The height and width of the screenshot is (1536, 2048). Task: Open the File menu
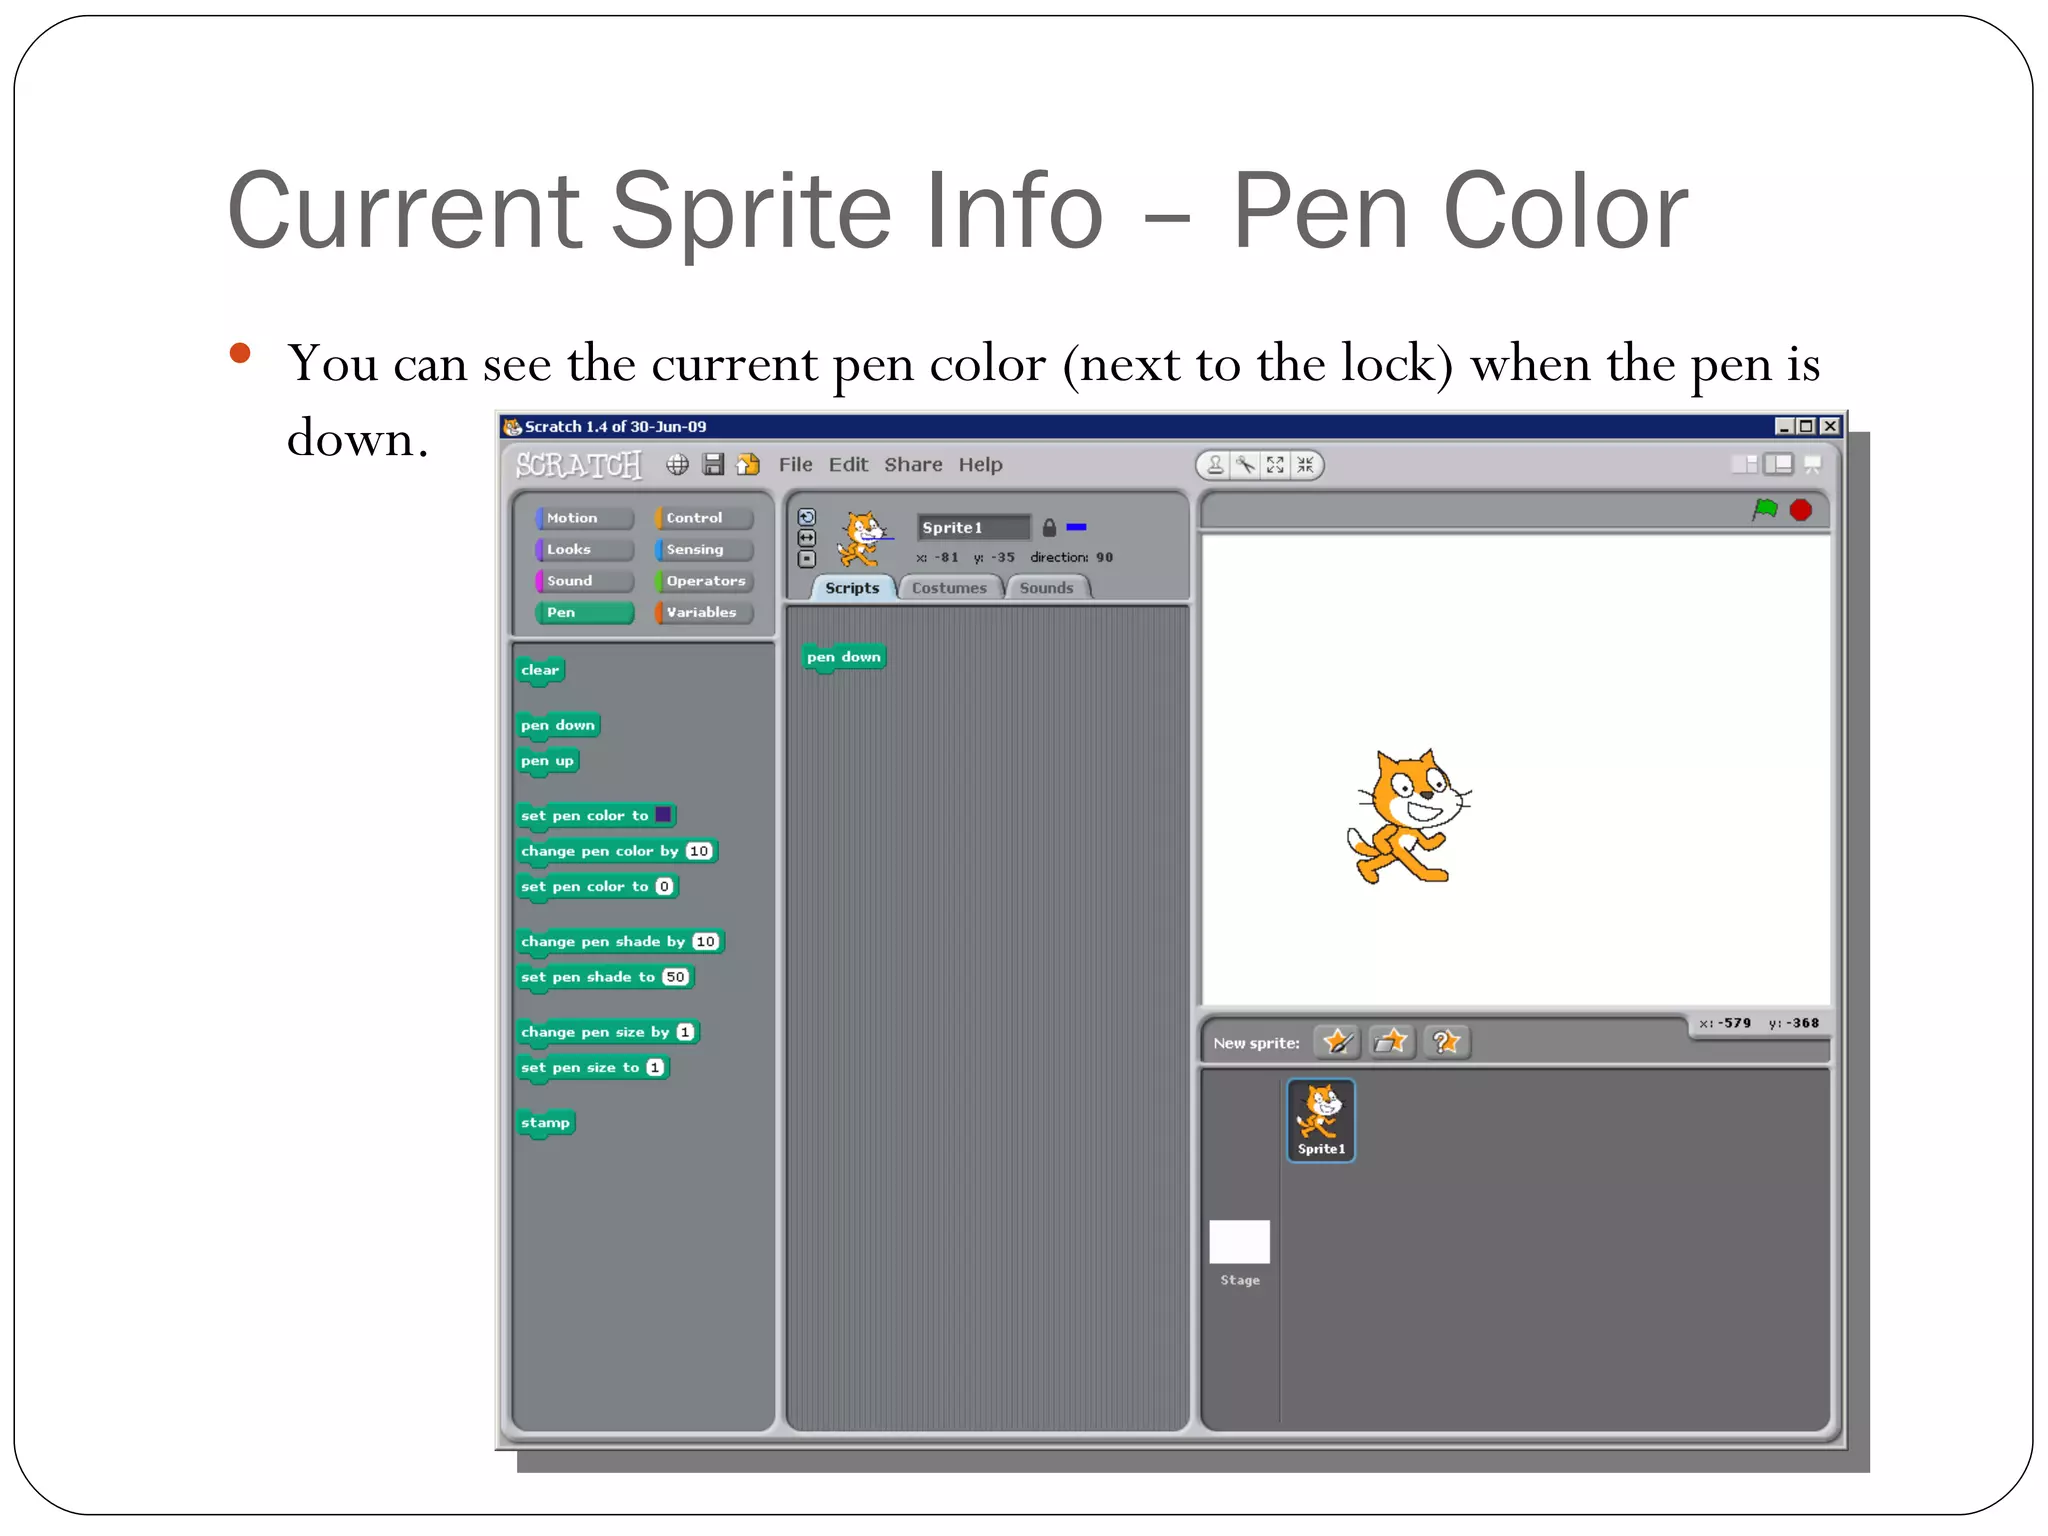pos(795,465)
